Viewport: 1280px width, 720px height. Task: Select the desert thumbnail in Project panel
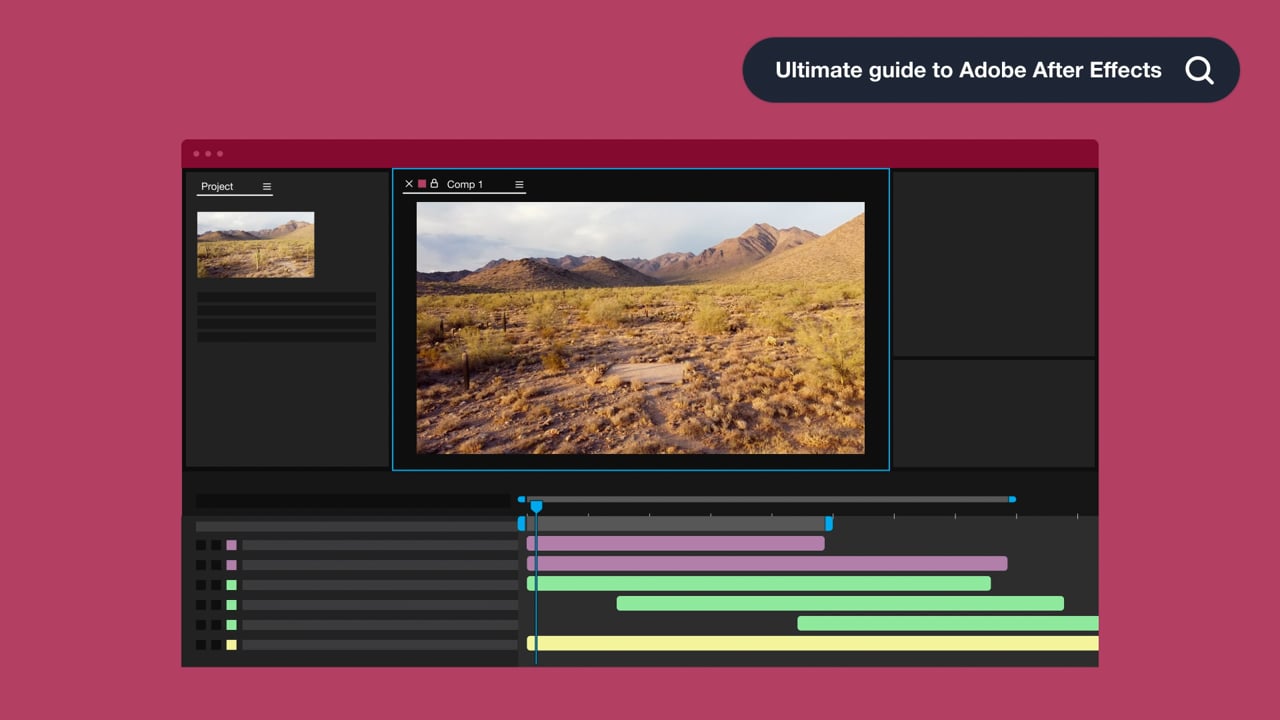(x=255, y=244)
